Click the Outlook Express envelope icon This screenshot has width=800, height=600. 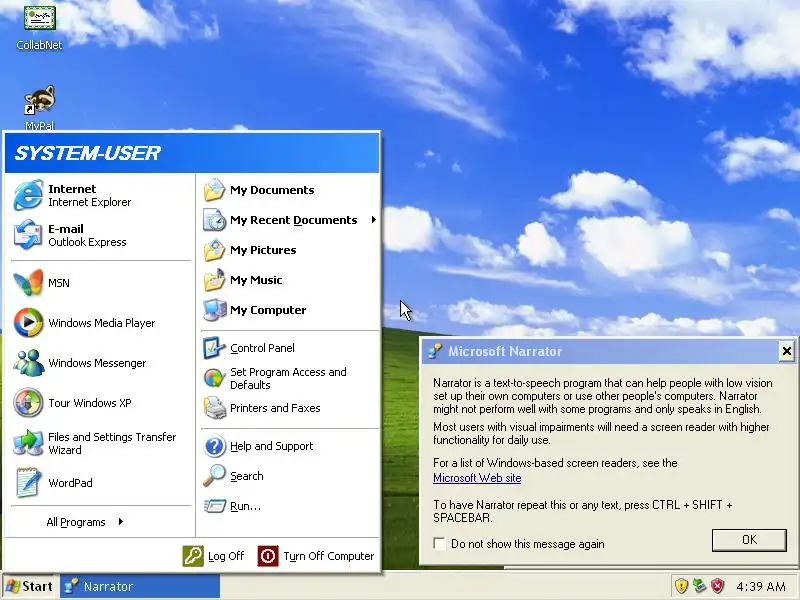(x=28, y=235)
